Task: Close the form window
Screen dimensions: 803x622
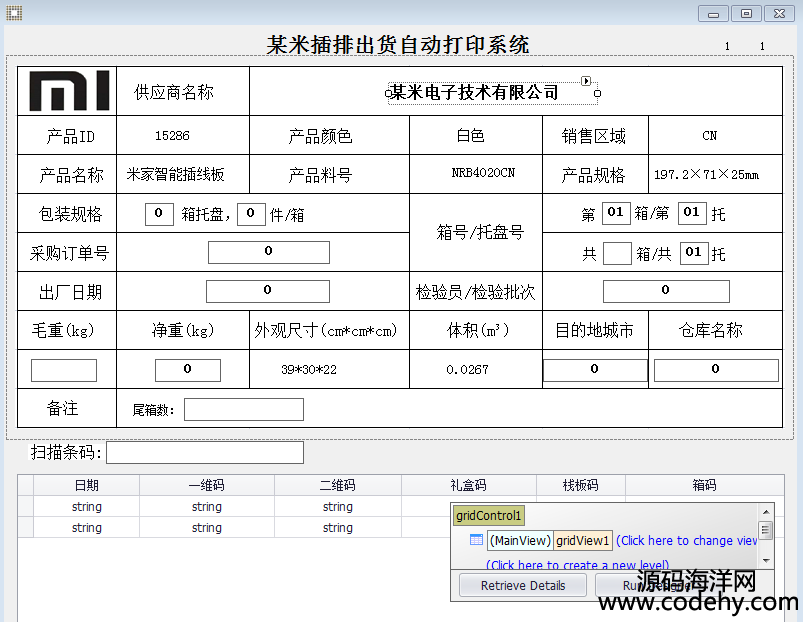Action: [779, 14]
